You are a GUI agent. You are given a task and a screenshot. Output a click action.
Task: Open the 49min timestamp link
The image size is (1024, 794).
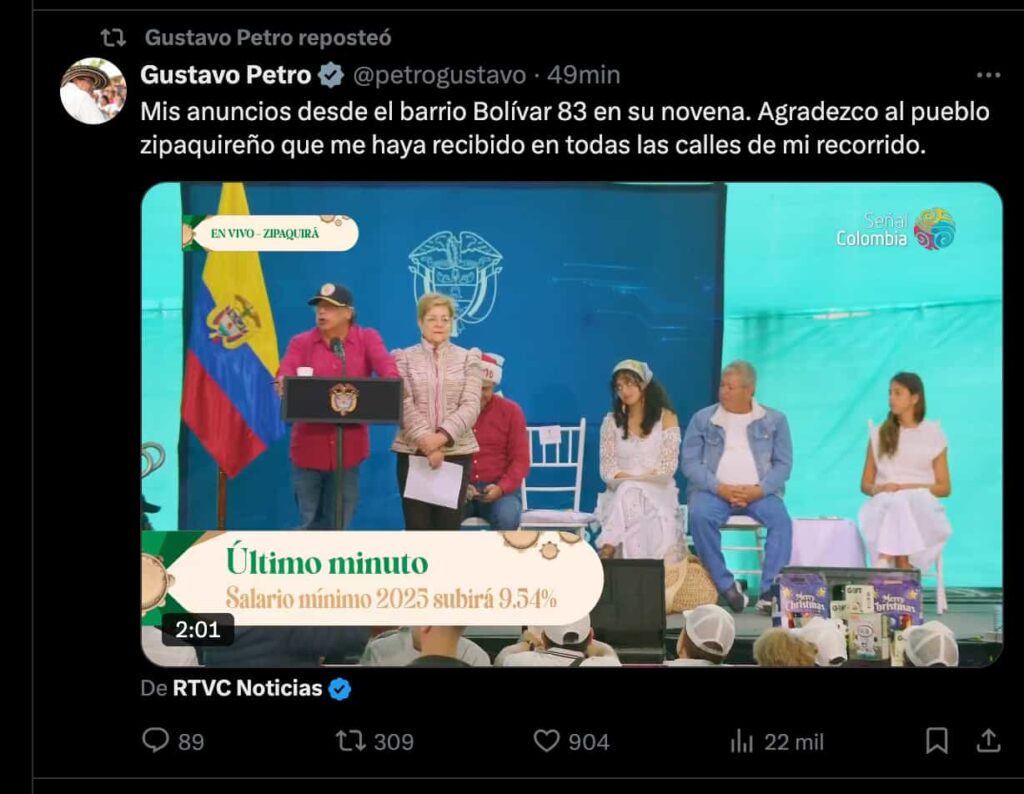point(583,75)
